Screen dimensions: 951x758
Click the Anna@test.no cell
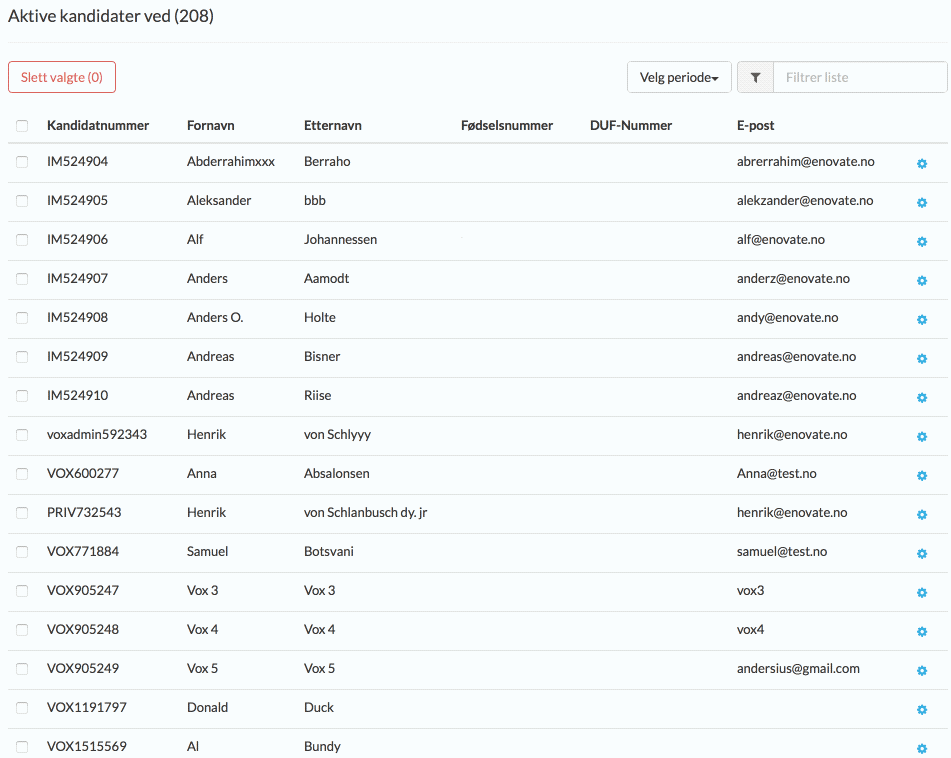tap(776, 474)
